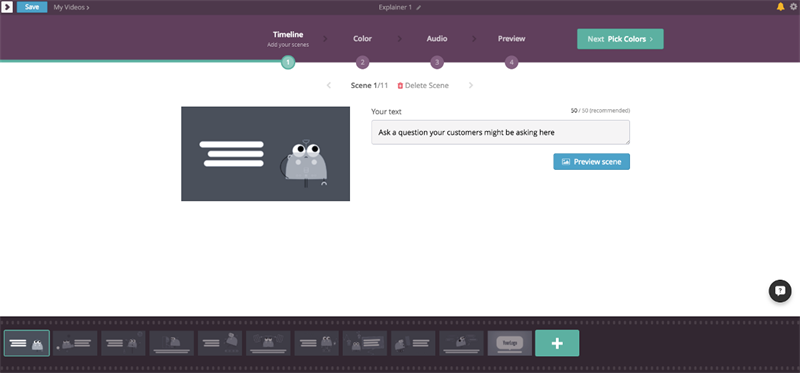
Task: Open the settings gear
Action: pyautogui.click(x=793, y=7)
